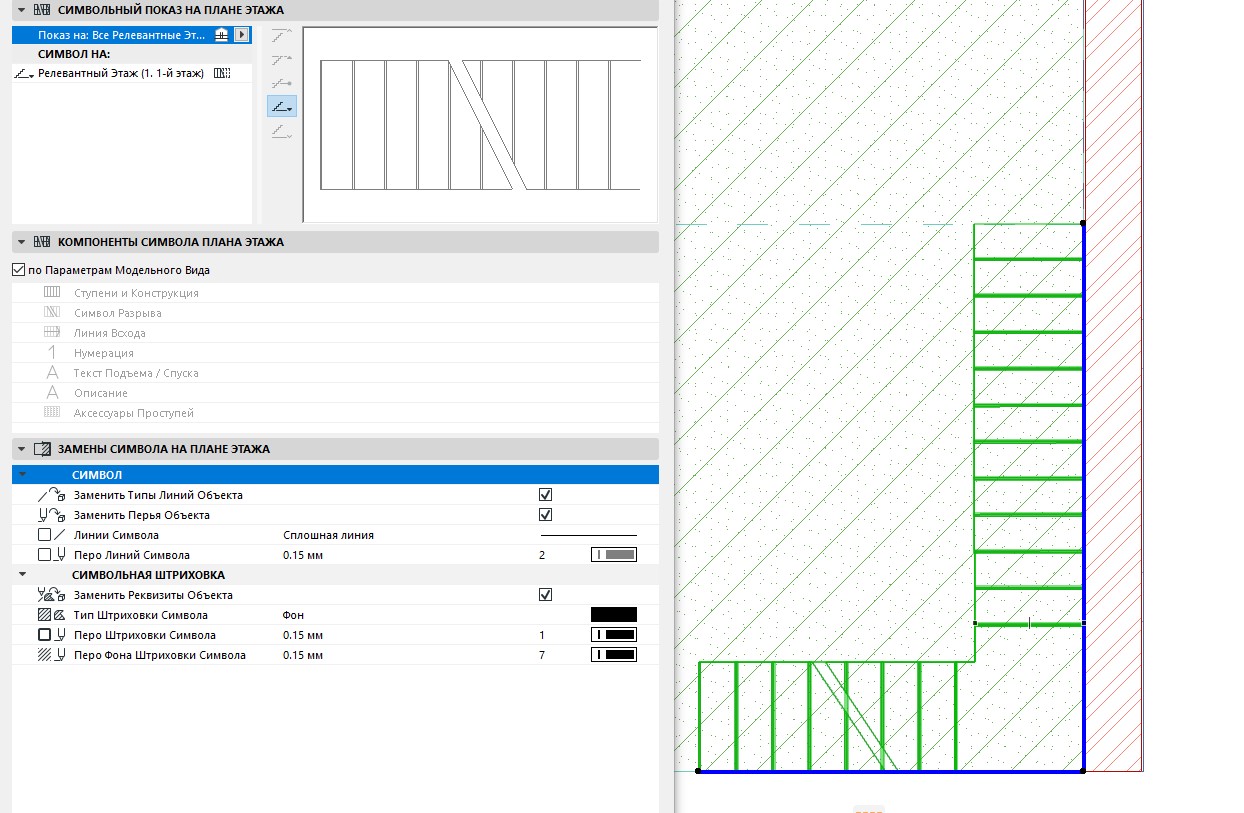Click the Линии Символа line icon
The height and width of the screenshot is (813, 1244).
click(x=59, y=535)
